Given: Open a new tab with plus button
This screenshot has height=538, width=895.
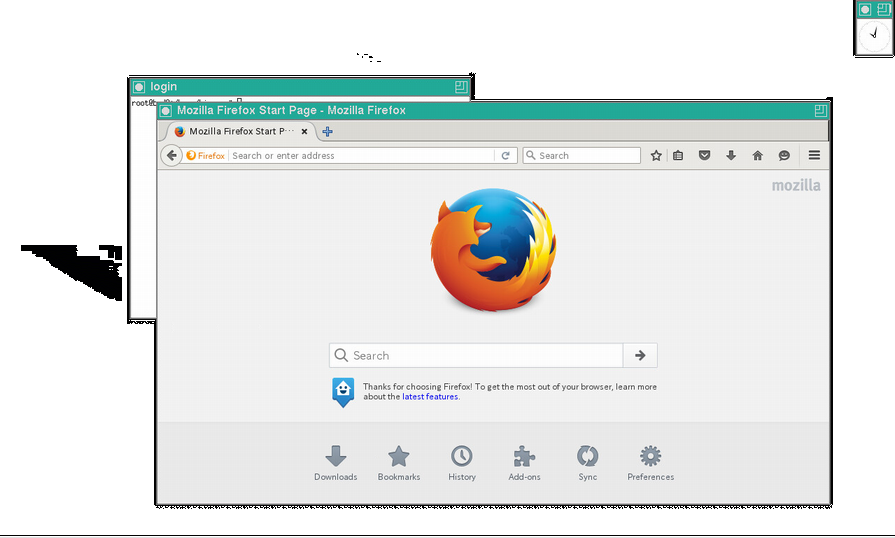Looking at the screenshot, I should (327, 131).
